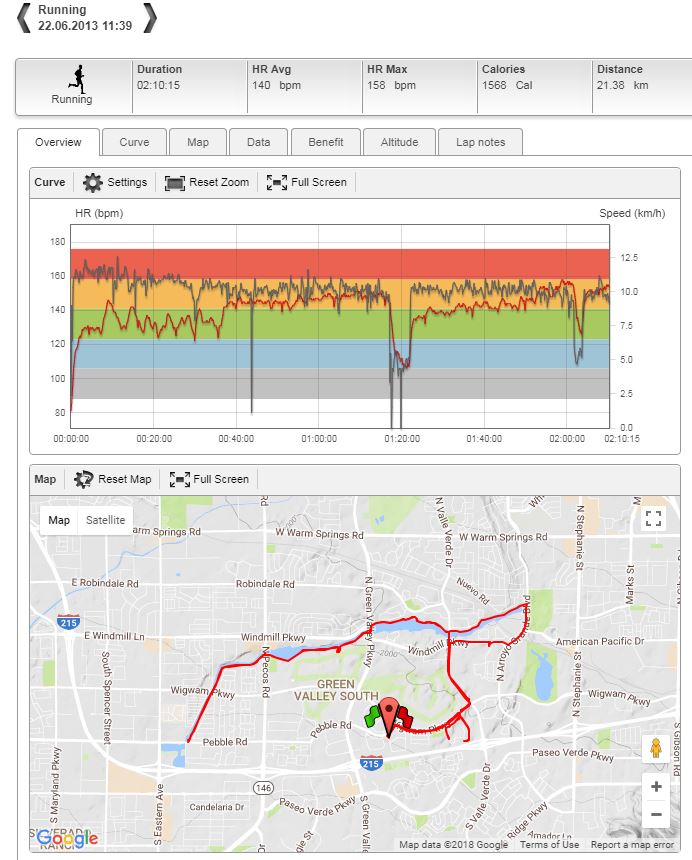The width and height of the screenshot is (692, 860).
Task: Go to next training session arrow
Action: (150, 17)
